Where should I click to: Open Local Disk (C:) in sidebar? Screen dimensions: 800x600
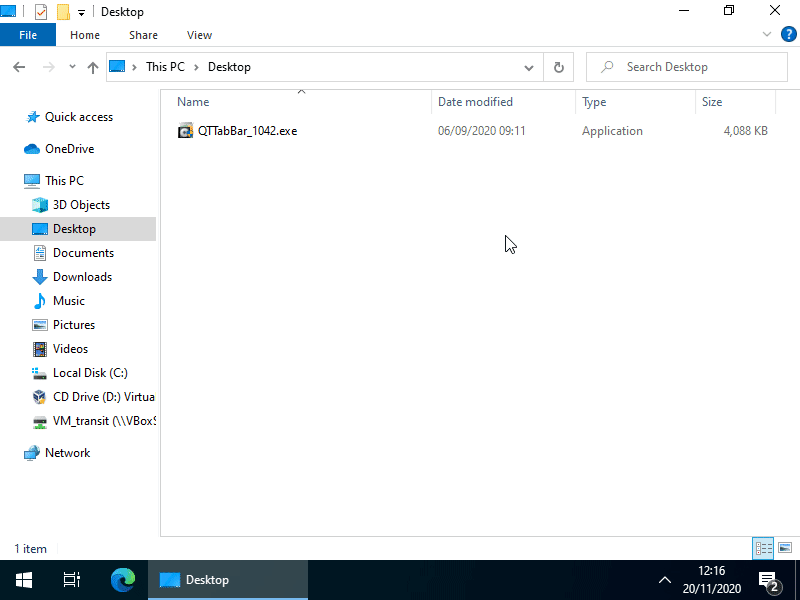pyautogui.click(x=90, y=372)
